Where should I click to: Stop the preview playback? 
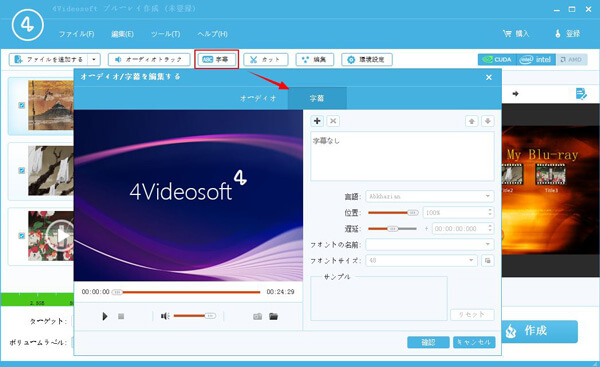coord(121,316)
